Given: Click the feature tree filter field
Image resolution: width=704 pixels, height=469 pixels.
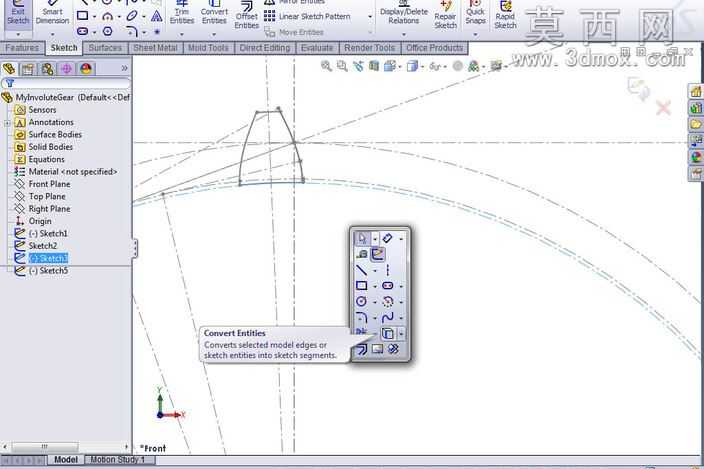Looking at the screenshot, I should coord(66,83).
